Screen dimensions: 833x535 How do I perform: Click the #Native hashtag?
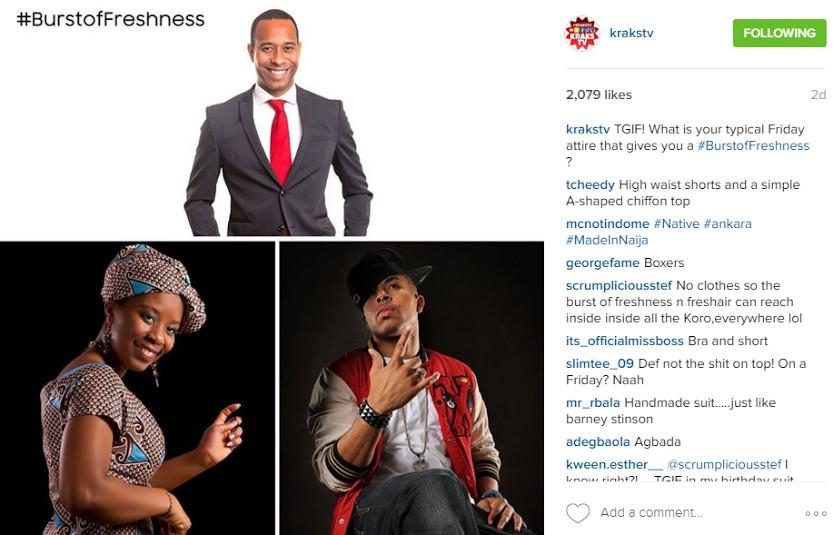[x=676, y=224]
